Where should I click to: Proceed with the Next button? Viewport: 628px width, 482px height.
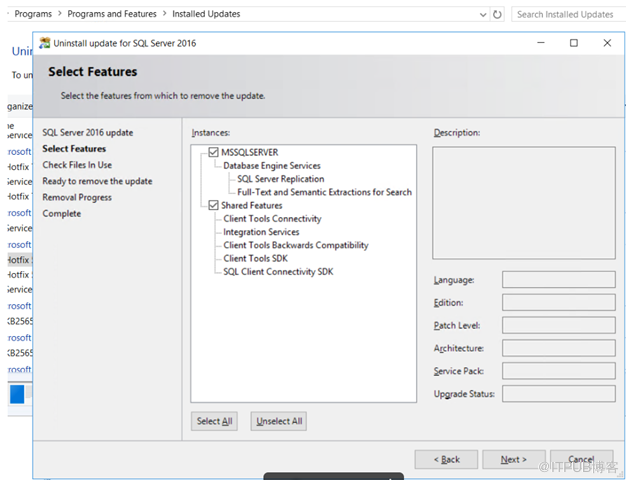513,459
